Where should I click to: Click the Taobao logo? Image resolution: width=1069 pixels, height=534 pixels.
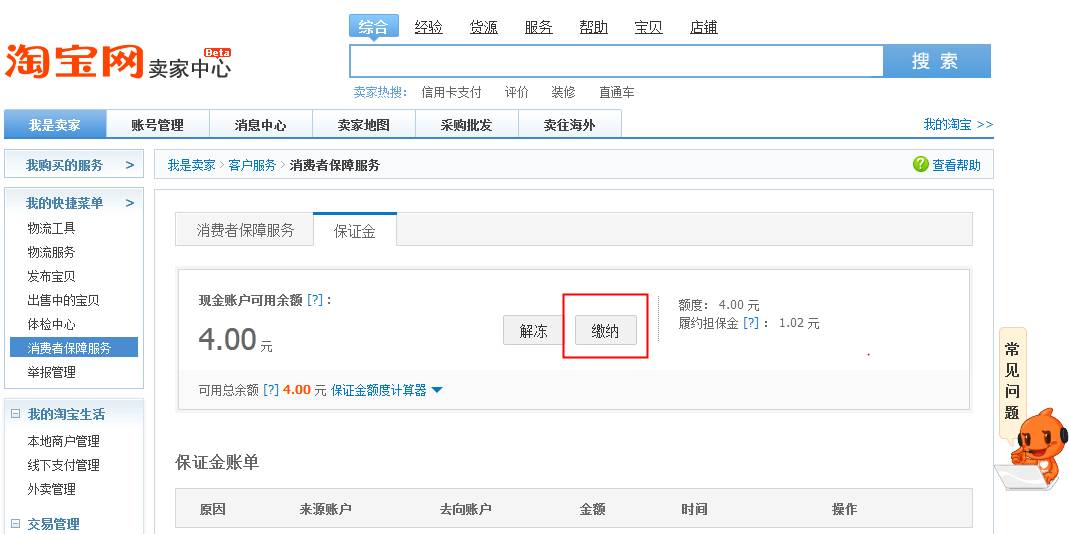74,61
